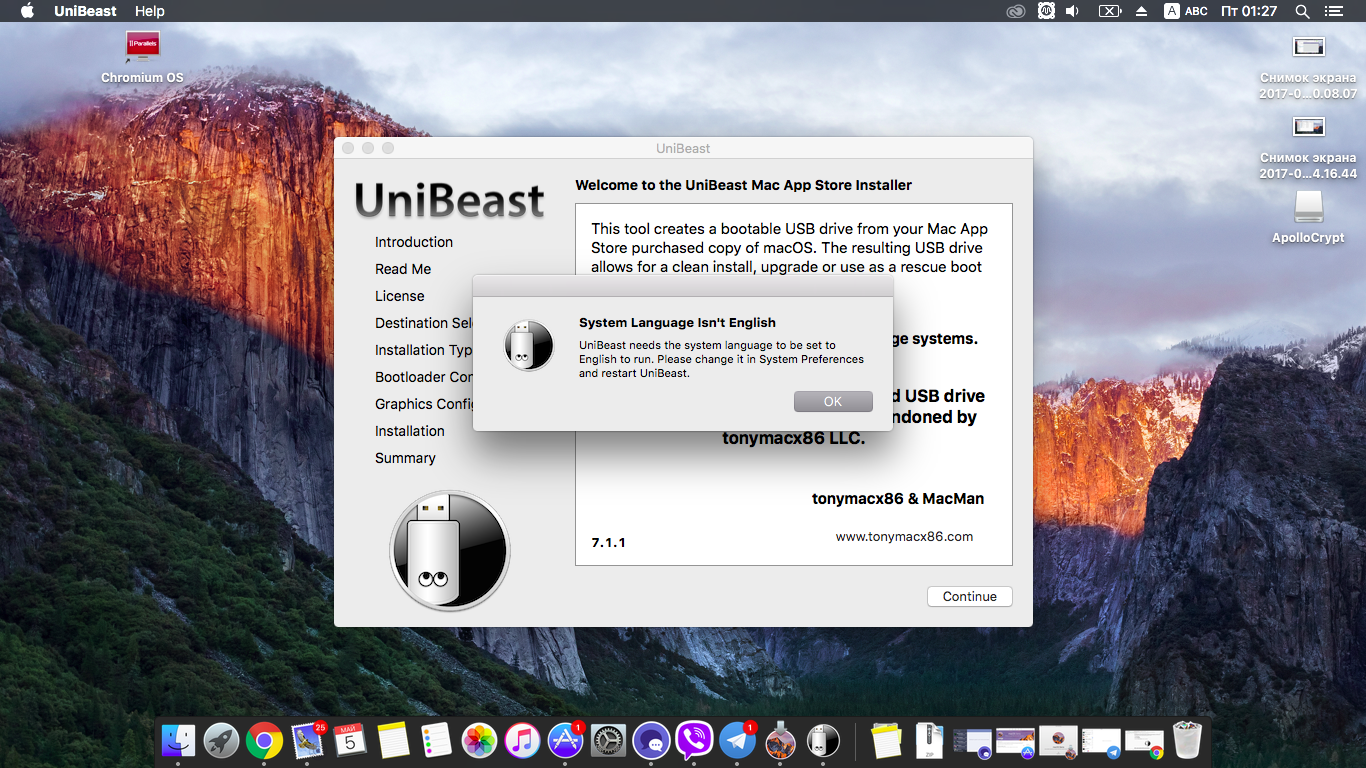The height and width of the screenshot is (768, 1366).
Task: Select the Chromium OS desktop icon
Action: pyautogui.click(x=142, y=58)
